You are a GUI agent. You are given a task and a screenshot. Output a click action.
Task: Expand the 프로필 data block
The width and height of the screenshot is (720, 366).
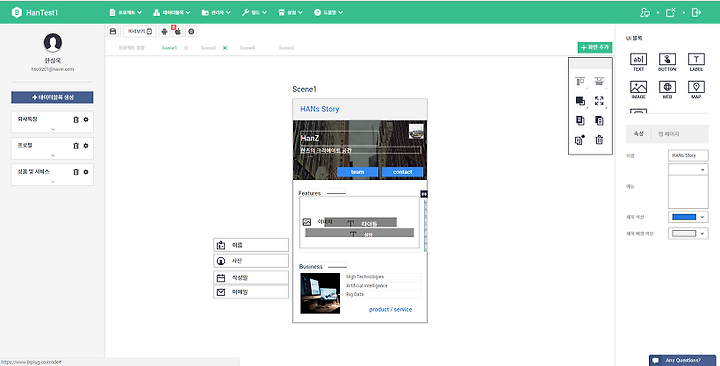point(52,156)
